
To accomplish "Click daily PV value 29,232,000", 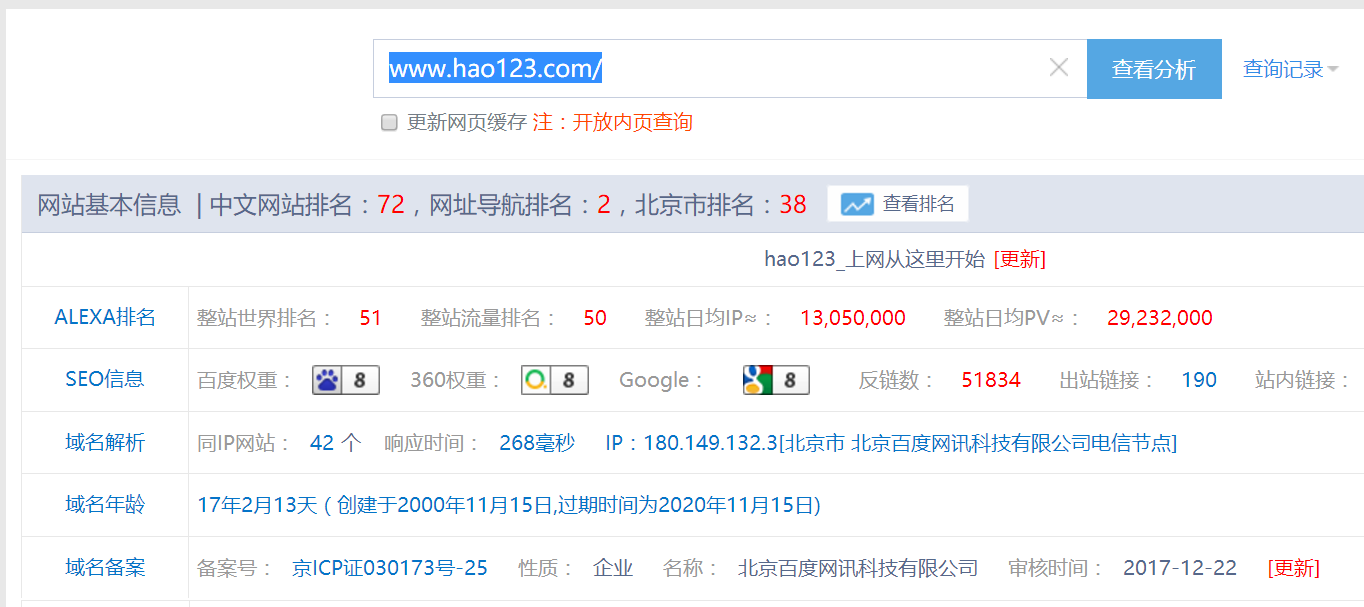I will point(1160,318).
